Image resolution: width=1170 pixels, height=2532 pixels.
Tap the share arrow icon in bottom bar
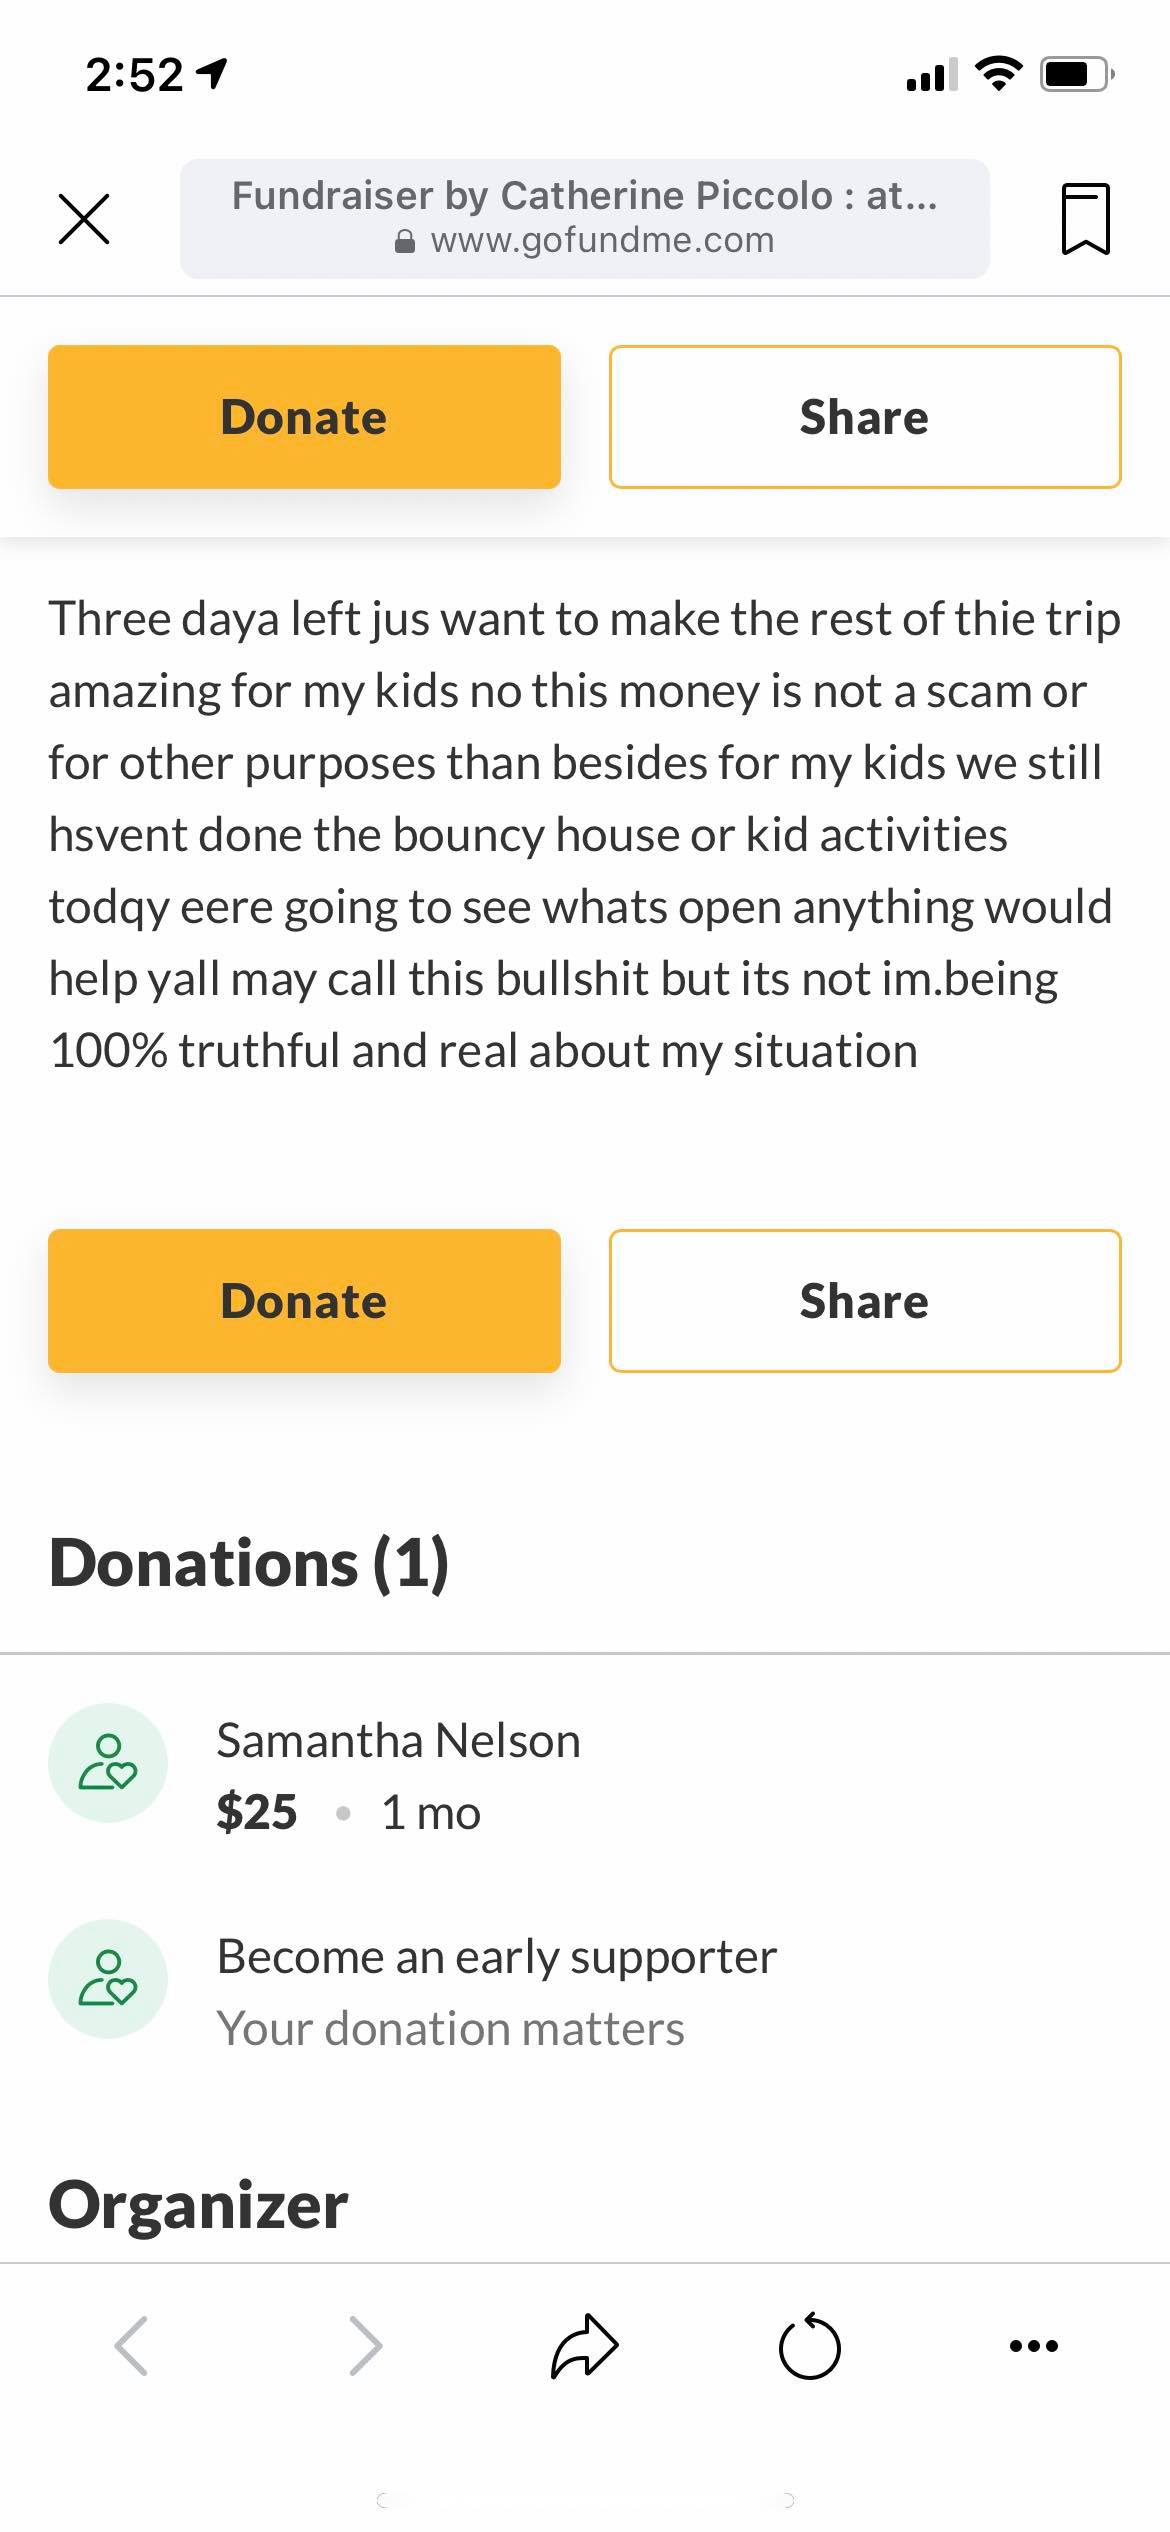pos(585,2345)
